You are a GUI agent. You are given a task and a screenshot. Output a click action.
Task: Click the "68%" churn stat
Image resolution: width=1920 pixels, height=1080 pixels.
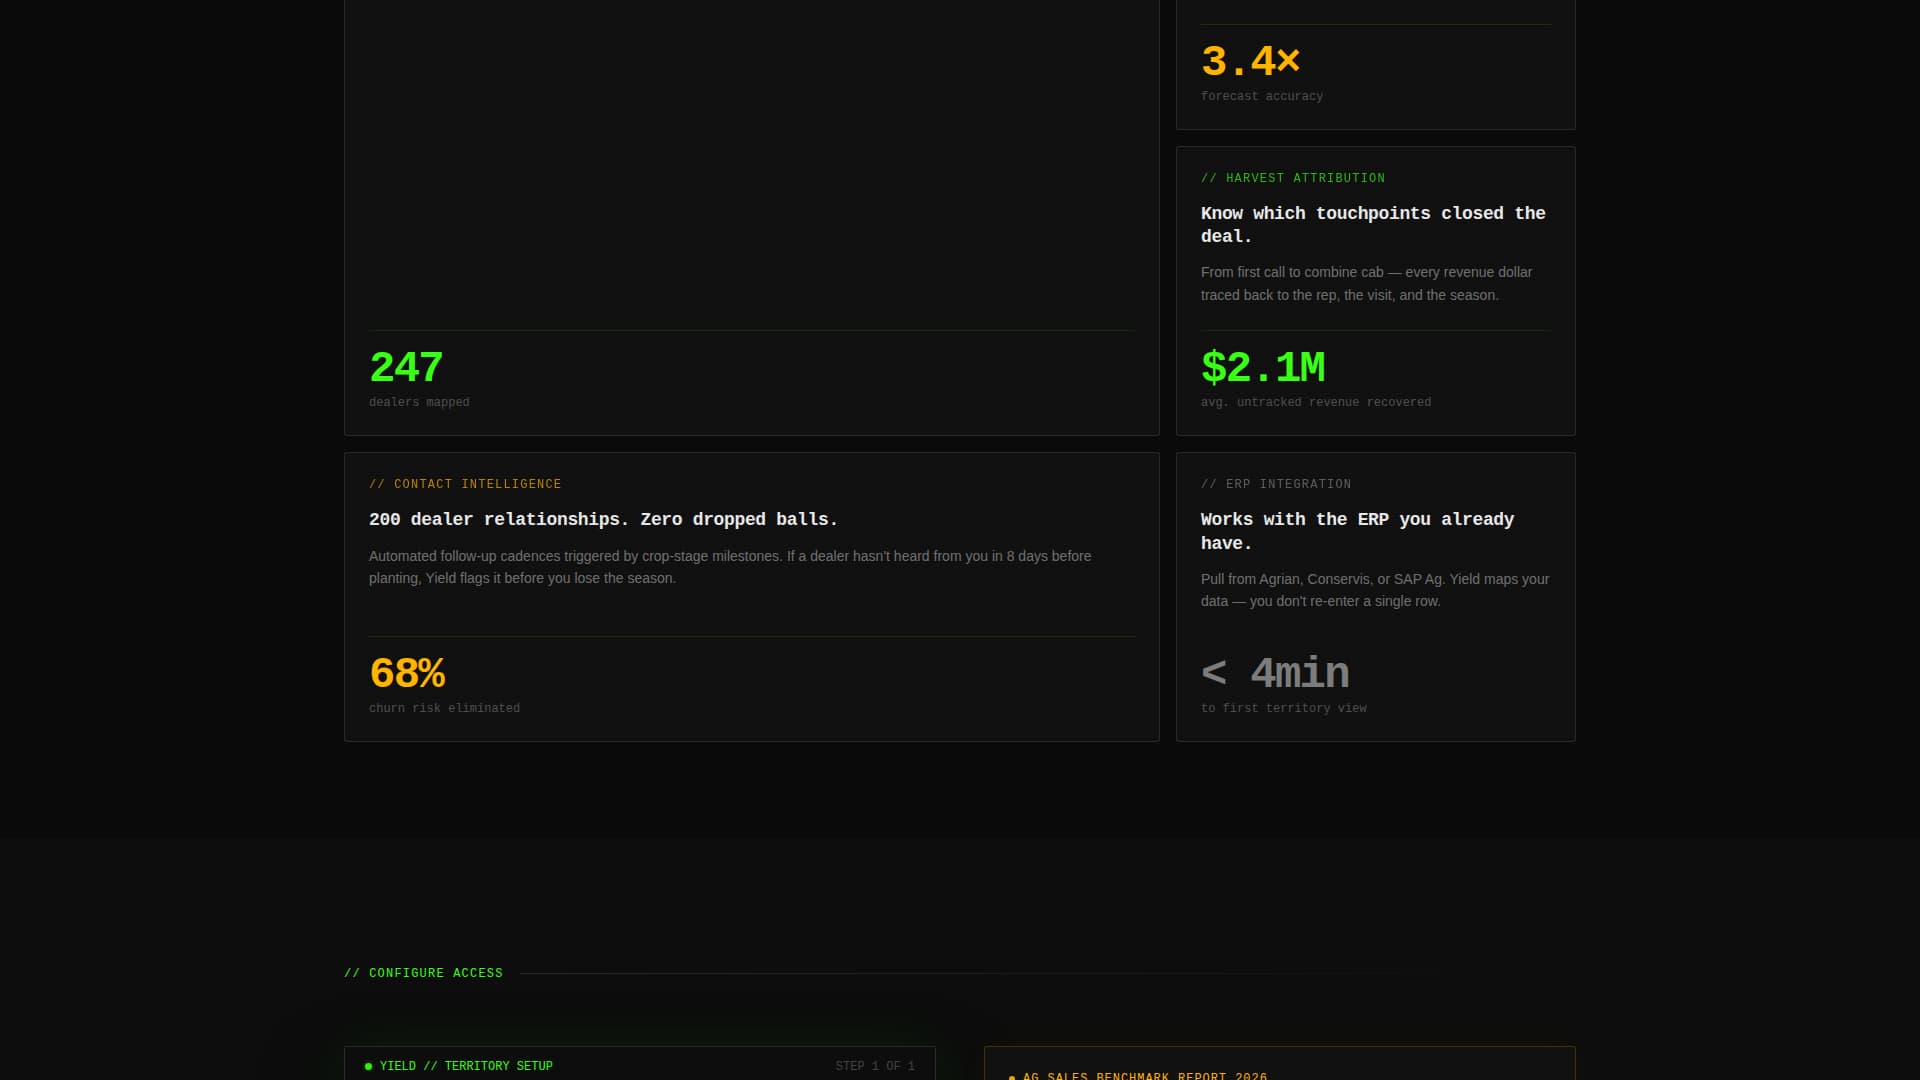point(407,674)
